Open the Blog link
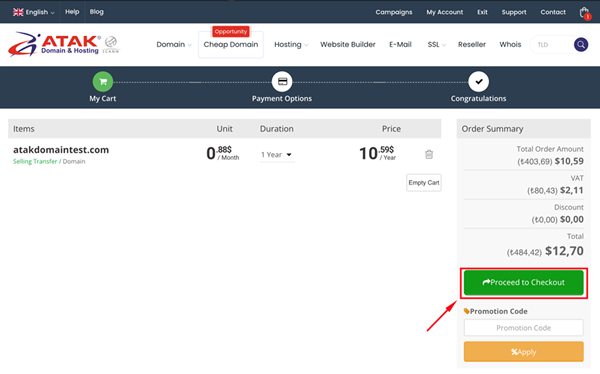This screenshot has height=374, width=600. (96, 12)
